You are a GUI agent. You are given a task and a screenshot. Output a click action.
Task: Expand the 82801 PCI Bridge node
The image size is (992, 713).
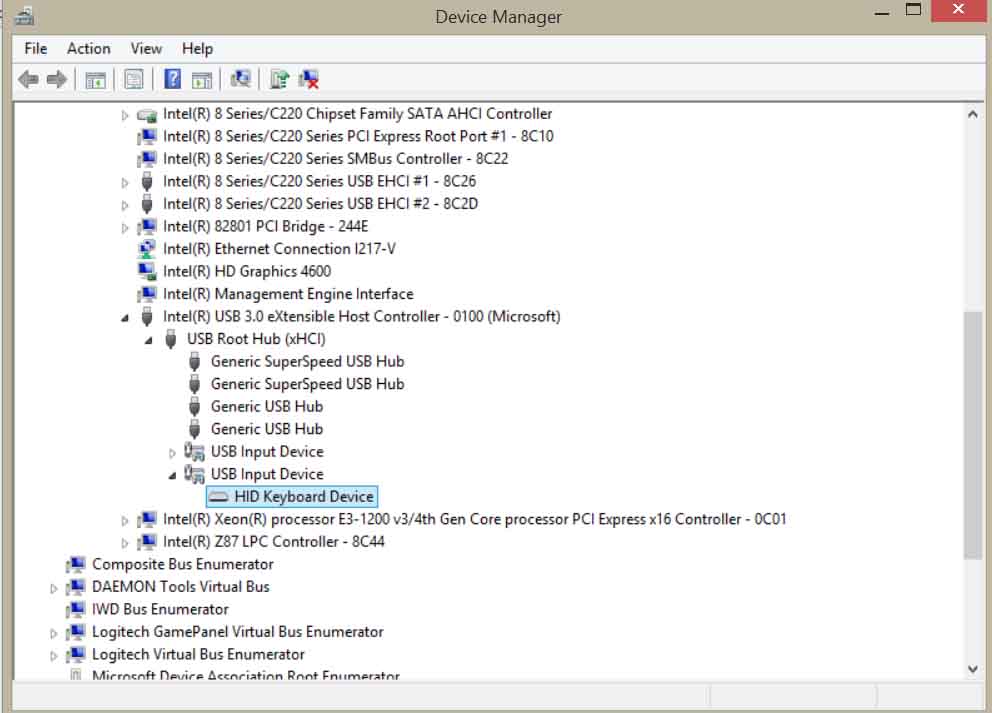coord(125,228)
